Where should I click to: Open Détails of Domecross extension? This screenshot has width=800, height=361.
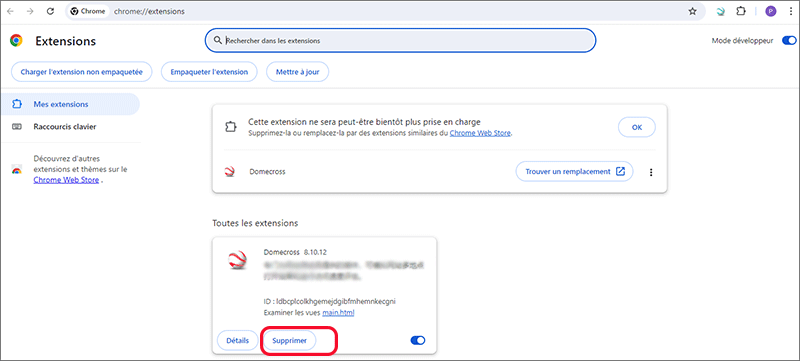[237, 341]
